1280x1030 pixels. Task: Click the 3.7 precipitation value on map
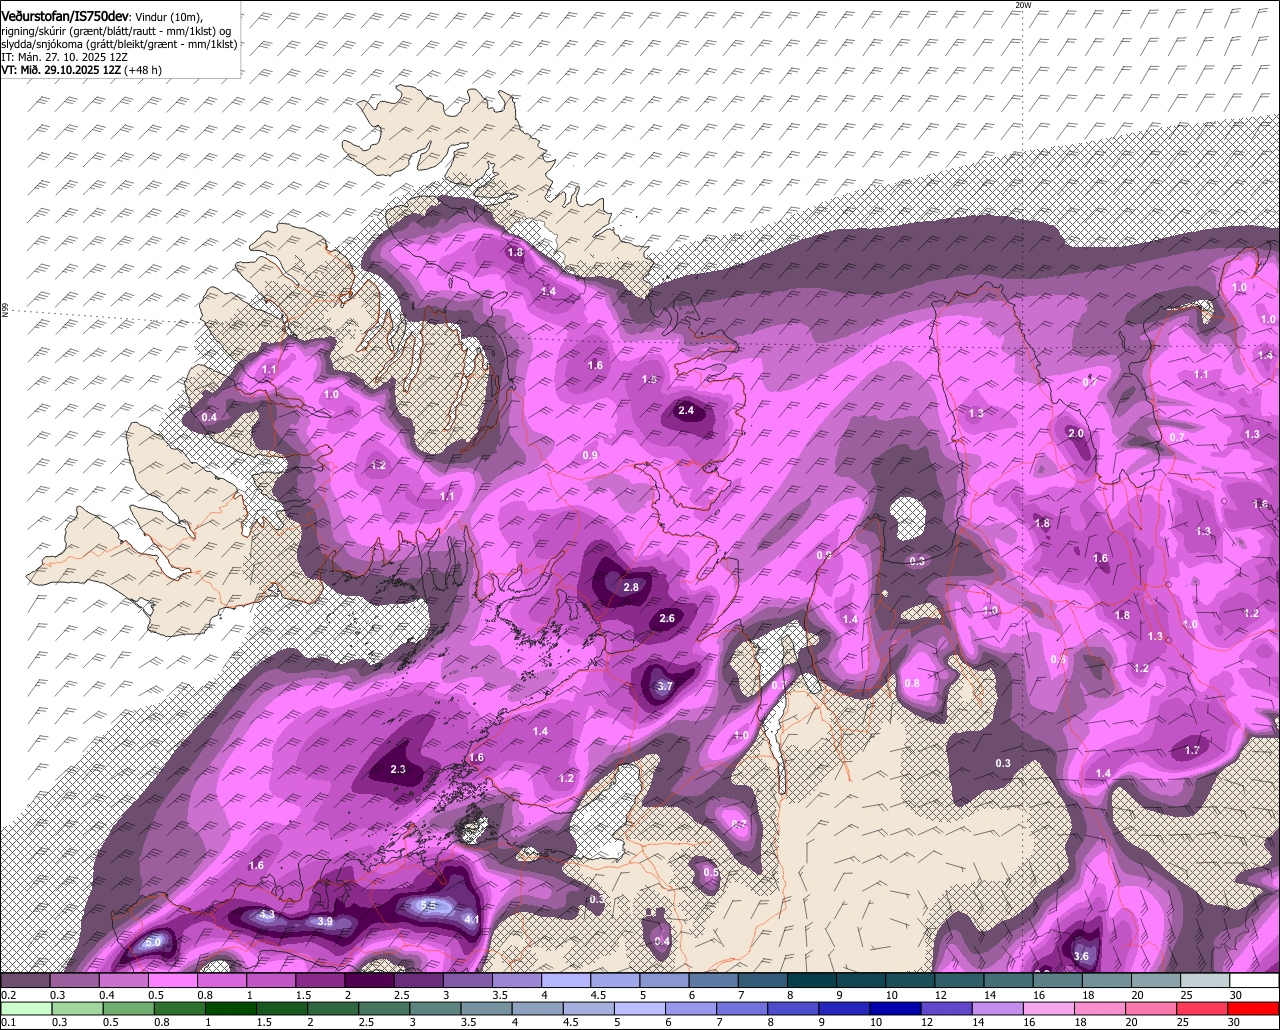(664, 687)
